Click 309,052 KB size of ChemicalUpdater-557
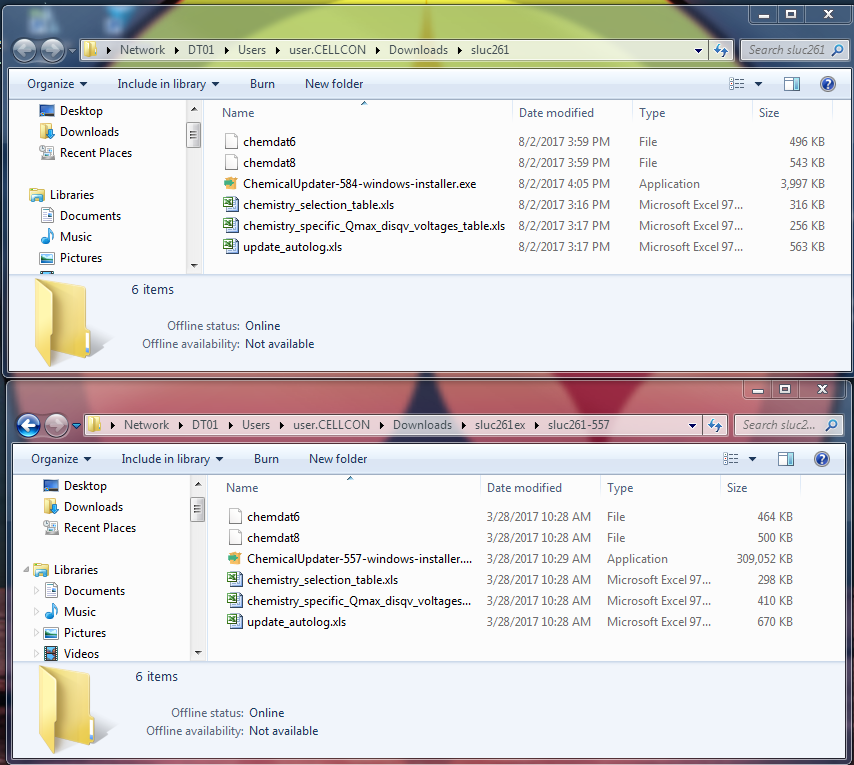Image resolution: width=854 pixels, height=765 pixels. pyautogui.click(x=764, y=559)
